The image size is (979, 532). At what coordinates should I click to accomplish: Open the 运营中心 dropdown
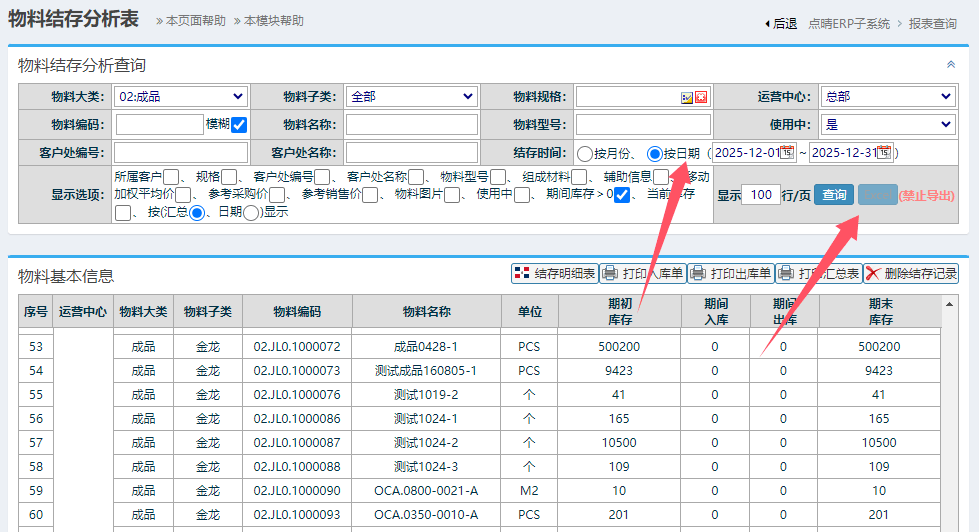click(887, 97)
